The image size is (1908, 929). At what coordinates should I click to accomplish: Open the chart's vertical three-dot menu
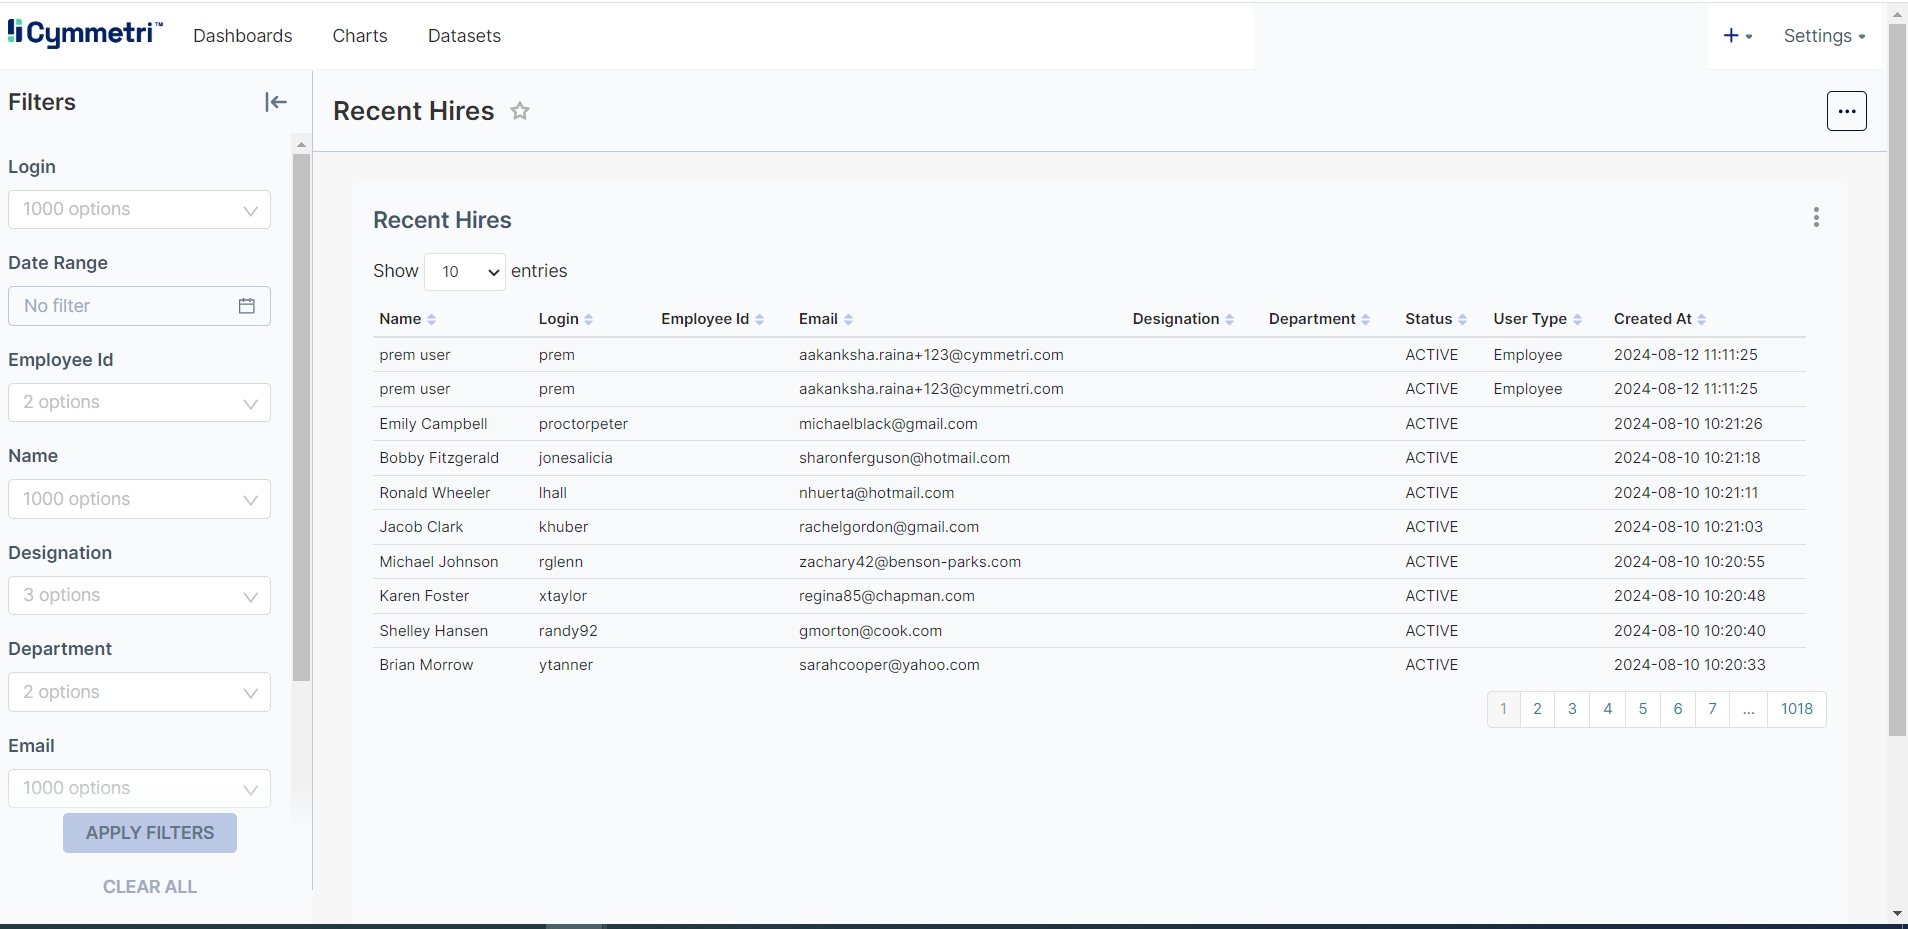(1816, 218)
